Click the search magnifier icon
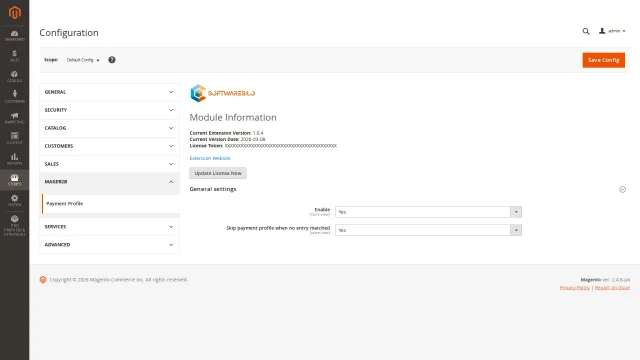The height and width of the screenshot is (360, 640). tap(586, 31)
